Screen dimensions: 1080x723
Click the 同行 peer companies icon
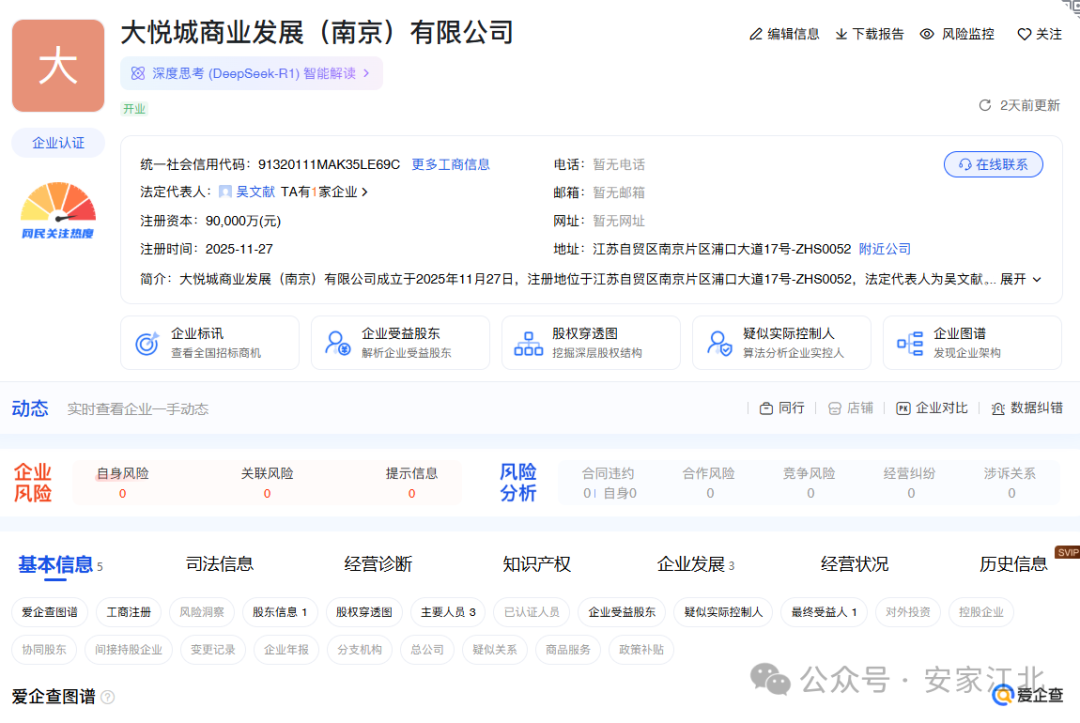click(x=781, y=408)
